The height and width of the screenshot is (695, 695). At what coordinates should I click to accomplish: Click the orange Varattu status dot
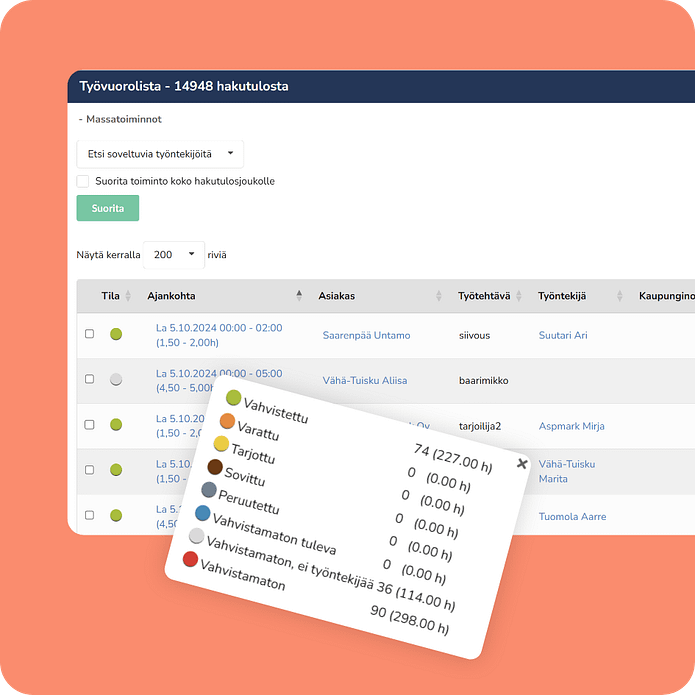pyautogui.click(x=227, y=422)
